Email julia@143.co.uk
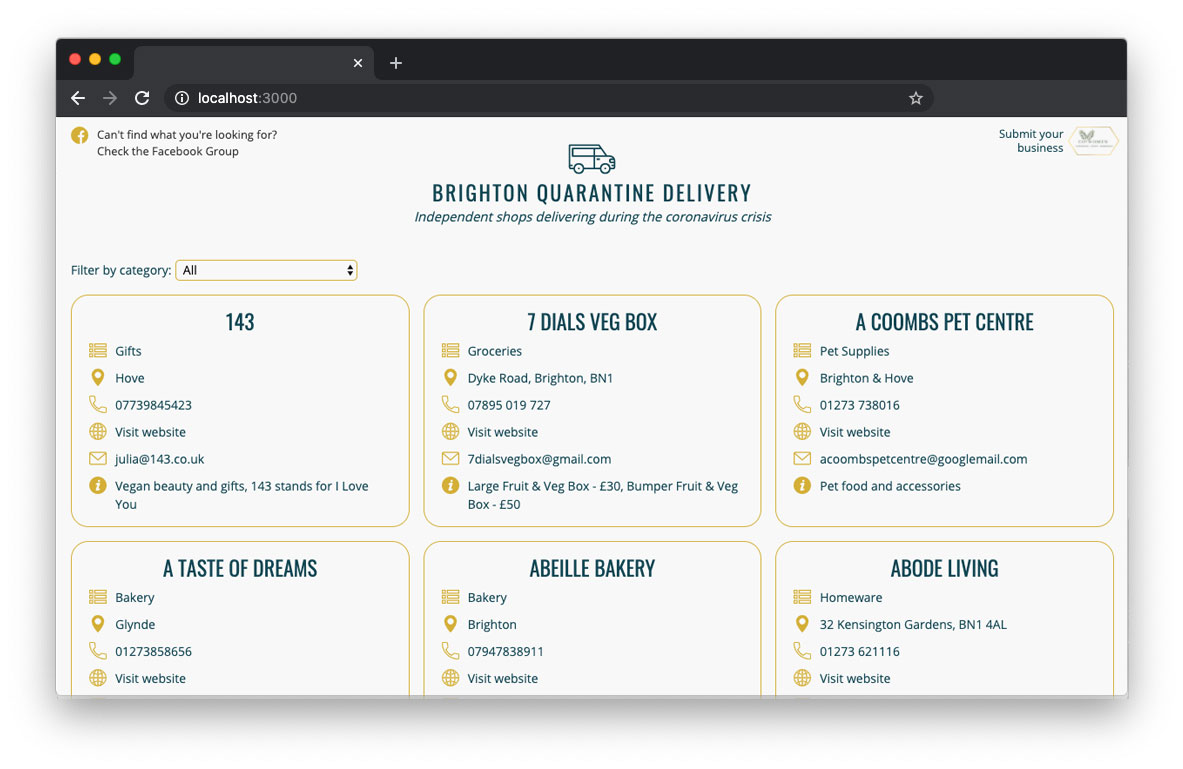The image size is (1183, 769). (x=159, y=459)
